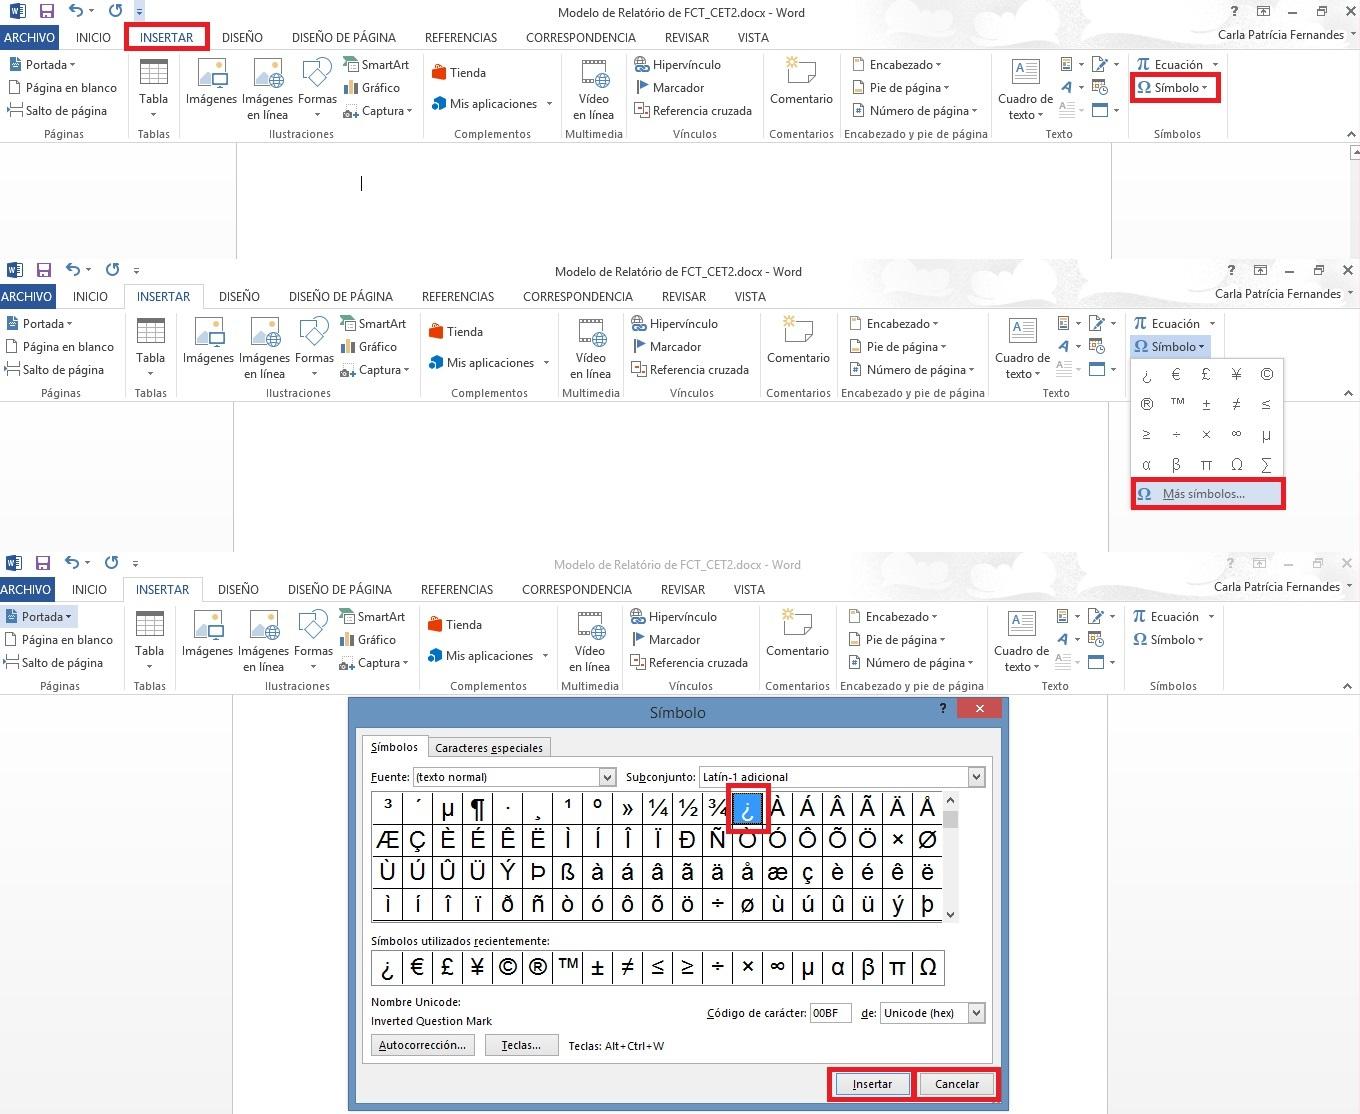Choose the Ñ character in the symbol grid
The image size is (1360, 1114).
pyautogui.click(x=717, y=840)
